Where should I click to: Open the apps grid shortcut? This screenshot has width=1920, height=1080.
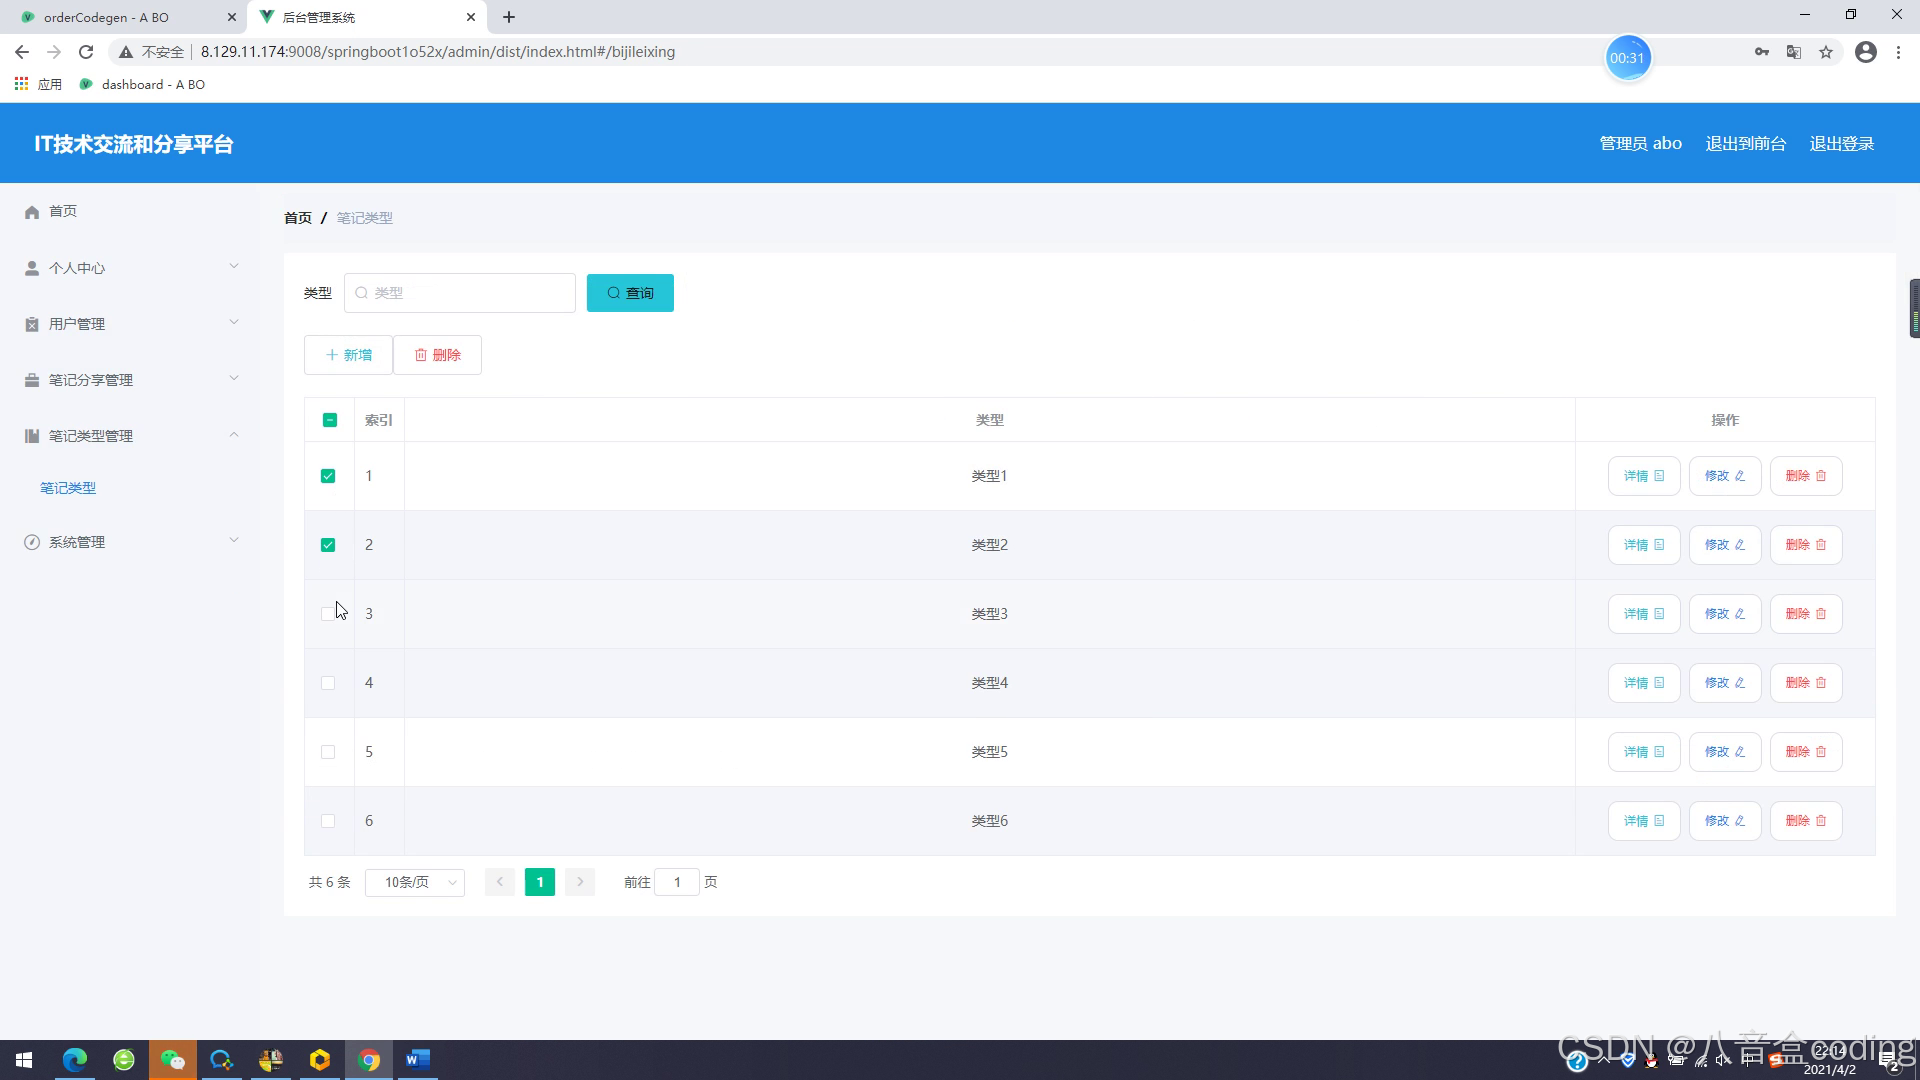point(21,84)
